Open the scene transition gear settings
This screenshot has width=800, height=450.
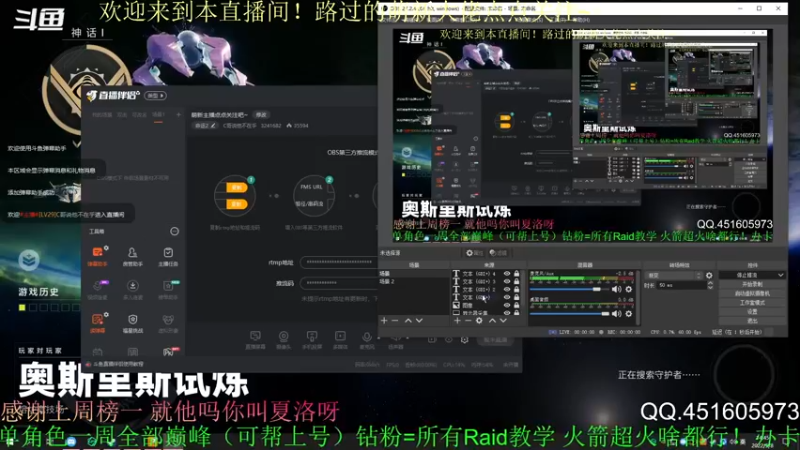pos(709,276)
